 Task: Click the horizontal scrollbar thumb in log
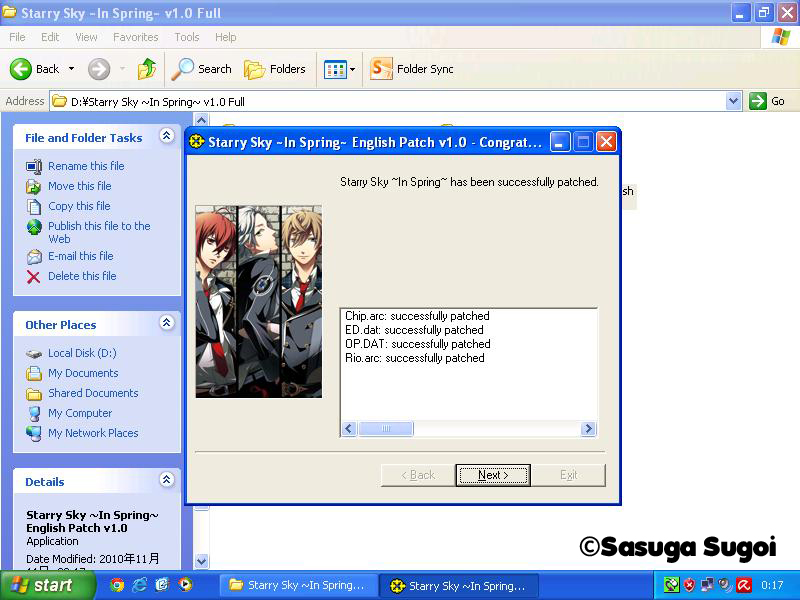386,429
